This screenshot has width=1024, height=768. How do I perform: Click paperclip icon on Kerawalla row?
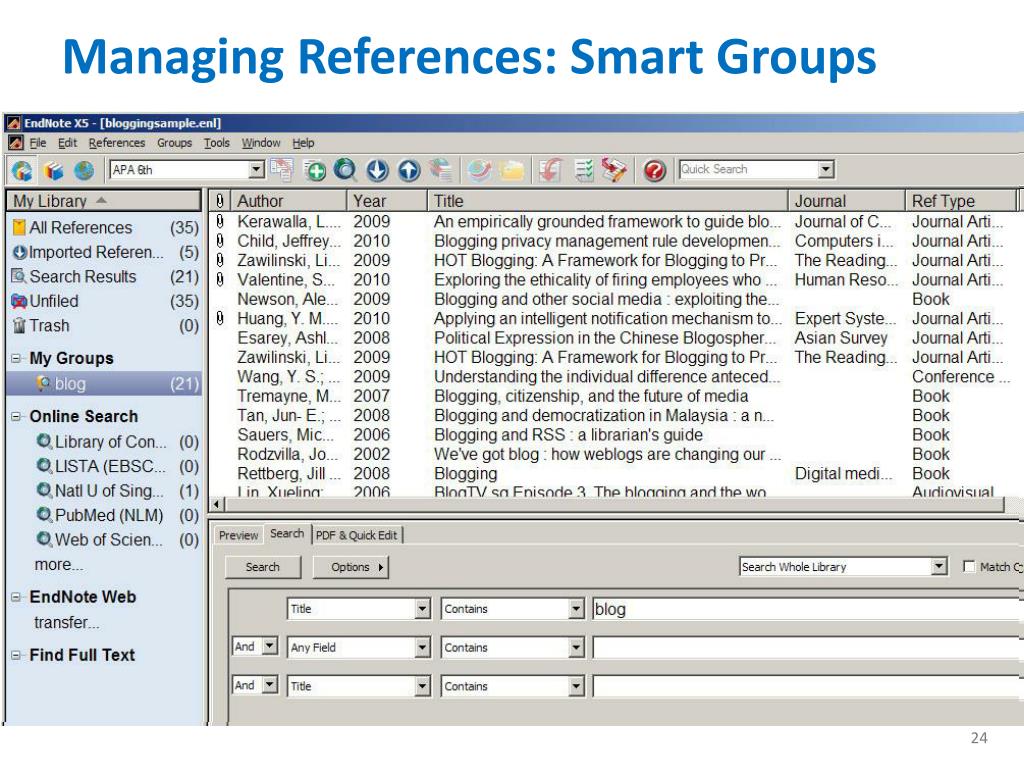tap(220, 221)
